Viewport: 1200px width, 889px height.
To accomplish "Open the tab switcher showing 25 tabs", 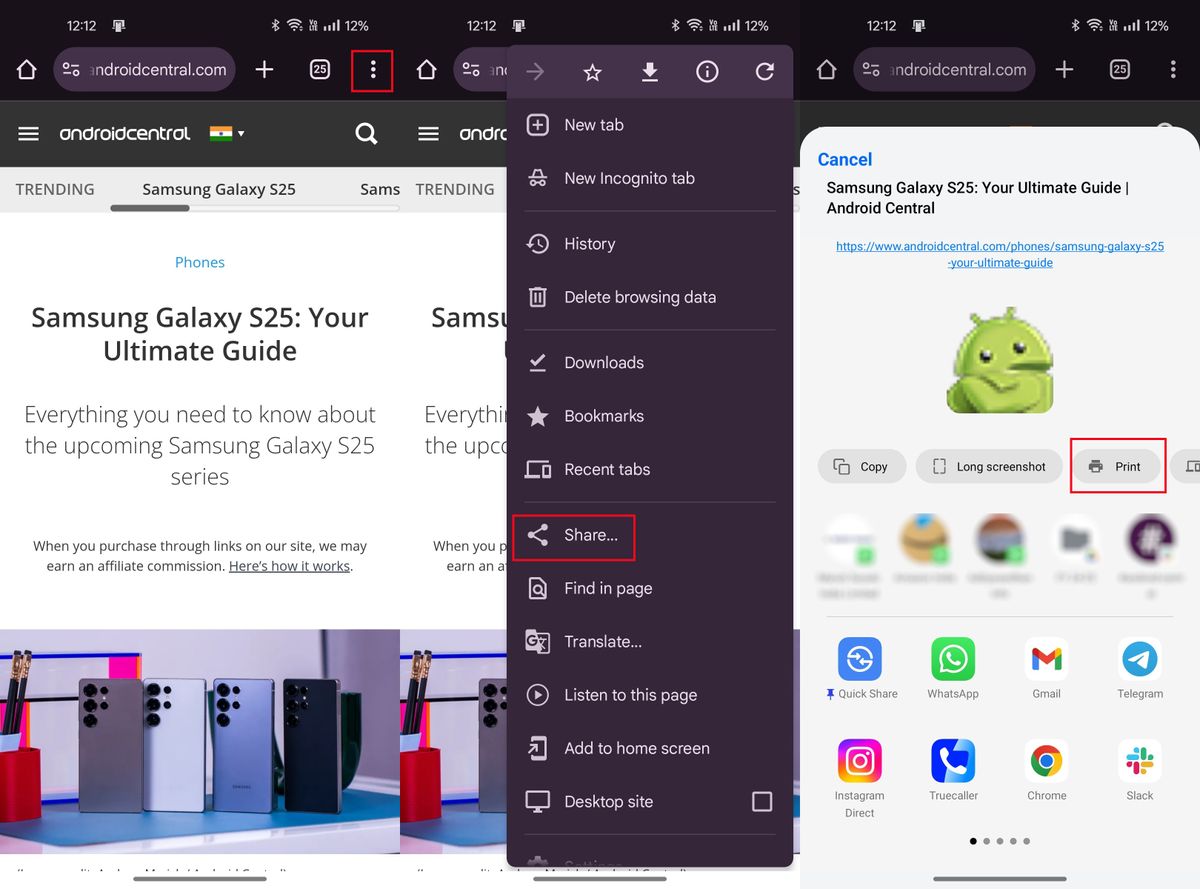I will point(319,70).
